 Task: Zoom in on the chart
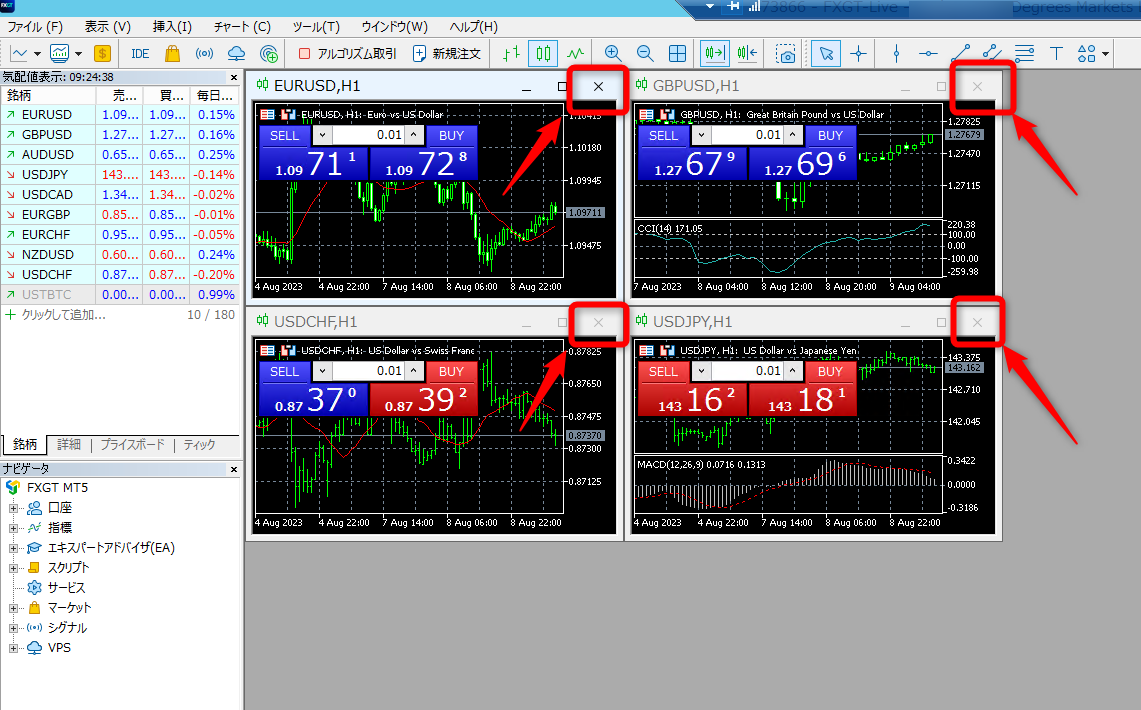tap(613, 54)
